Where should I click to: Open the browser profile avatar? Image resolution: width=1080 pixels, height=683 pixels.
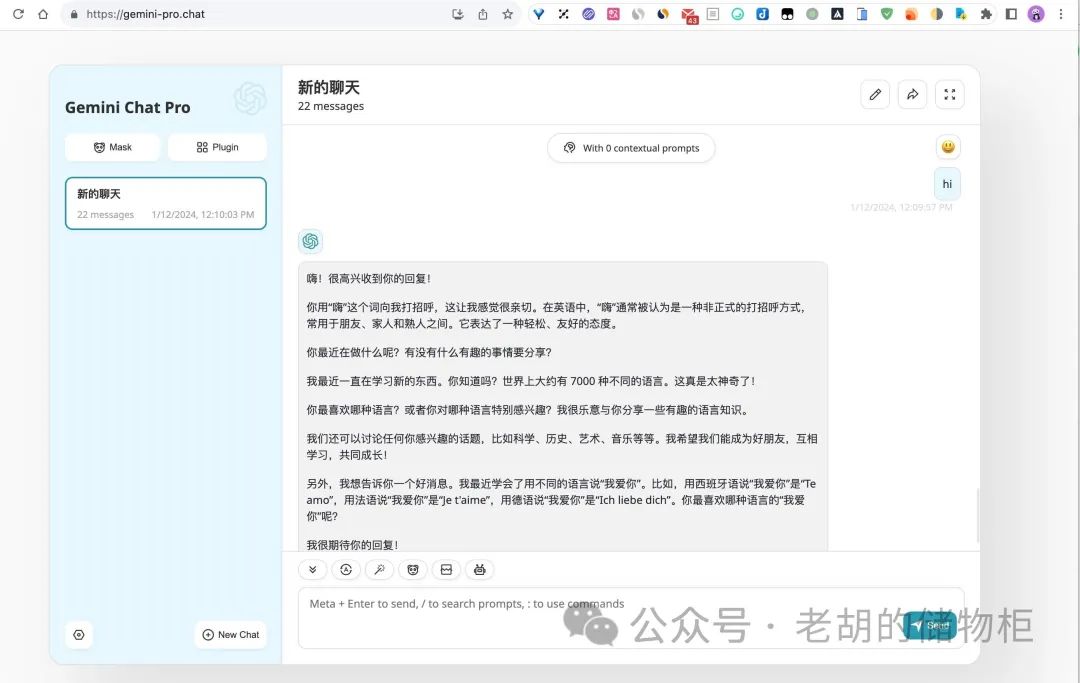coord(1036,14)
